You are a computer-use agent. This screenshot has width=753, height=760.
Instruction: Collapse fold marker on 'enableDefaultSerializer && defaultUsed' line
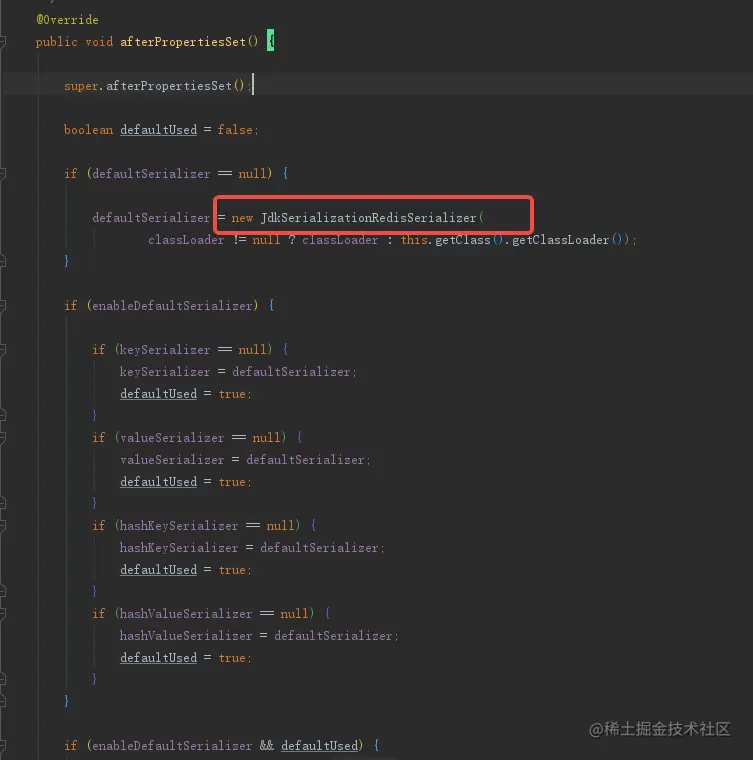pyautogui.click(x=2, y=745)
